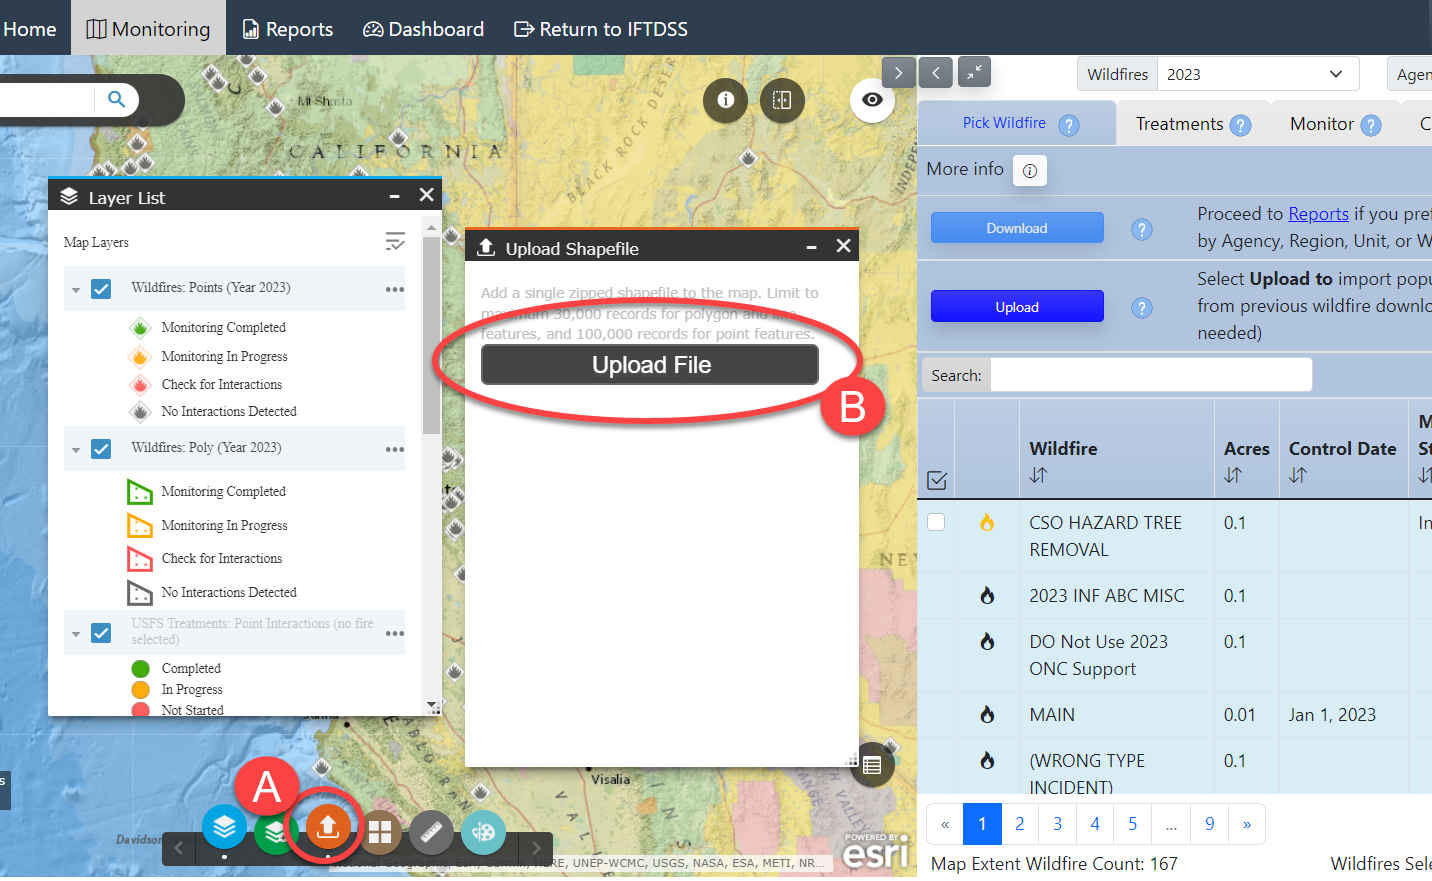Open options menu for USFS Treatments layer
1432x881 pixels.
tap(395, 634)
